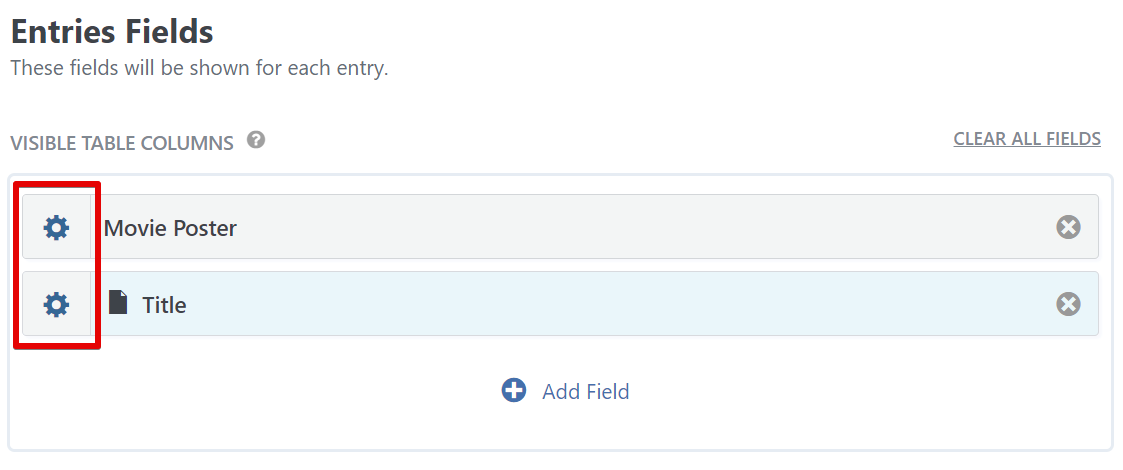Click the Visible Table Columns label
This screenshot has height=470, width=1123.
tap(122, 143)
